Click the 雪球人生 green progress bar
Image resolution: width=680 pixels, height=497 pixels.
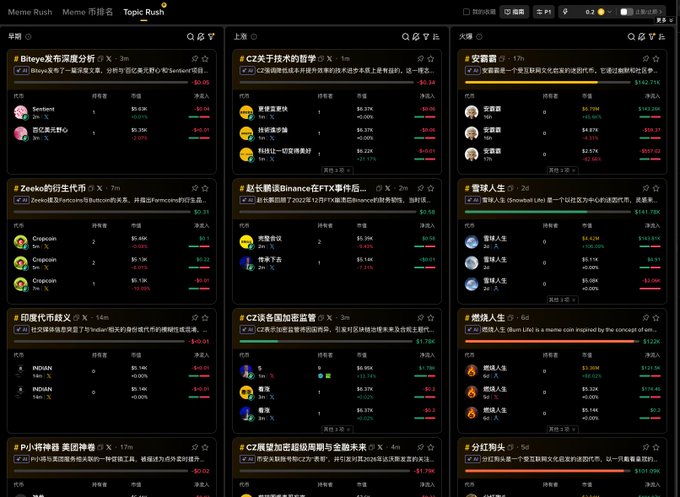(x=547, y=212)
